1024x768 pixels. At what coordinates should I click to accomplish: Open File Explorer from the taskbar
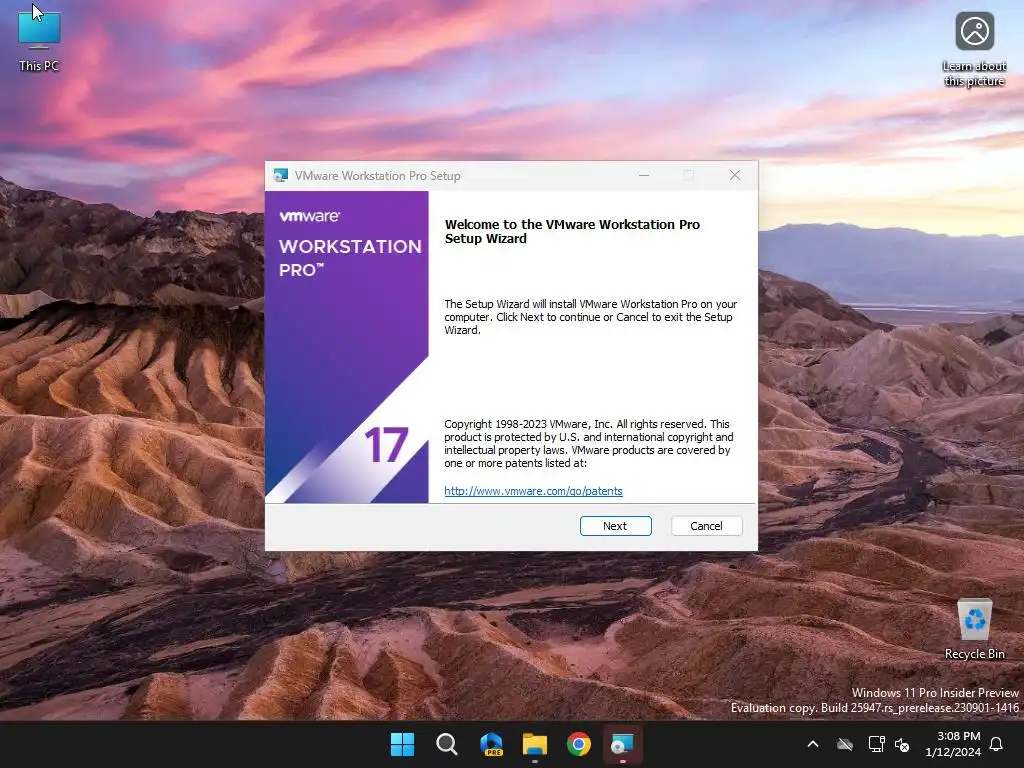(x=535, y=744)
